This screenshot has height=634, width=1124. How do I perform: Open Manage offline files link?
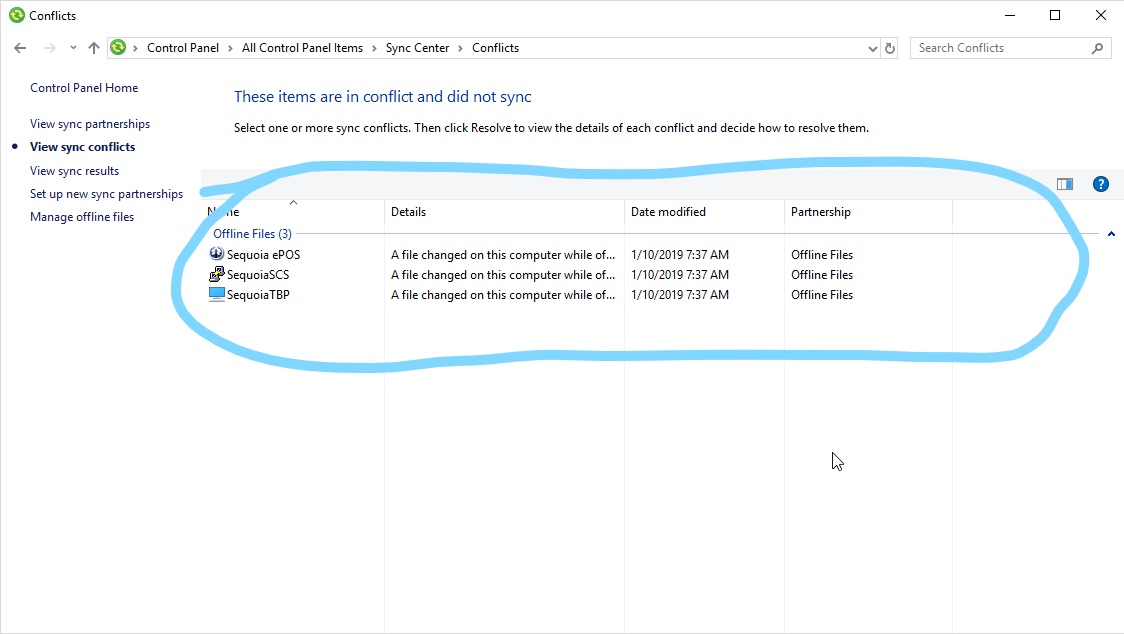[x=82, y=217]
